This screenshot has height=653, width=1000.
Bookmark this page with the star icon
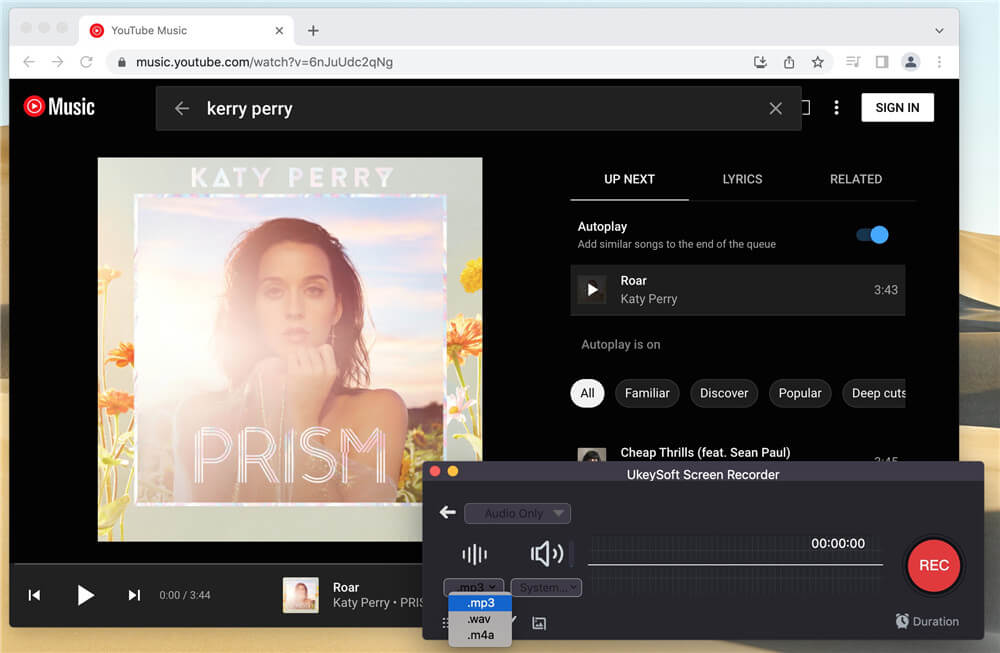[818, 62]
